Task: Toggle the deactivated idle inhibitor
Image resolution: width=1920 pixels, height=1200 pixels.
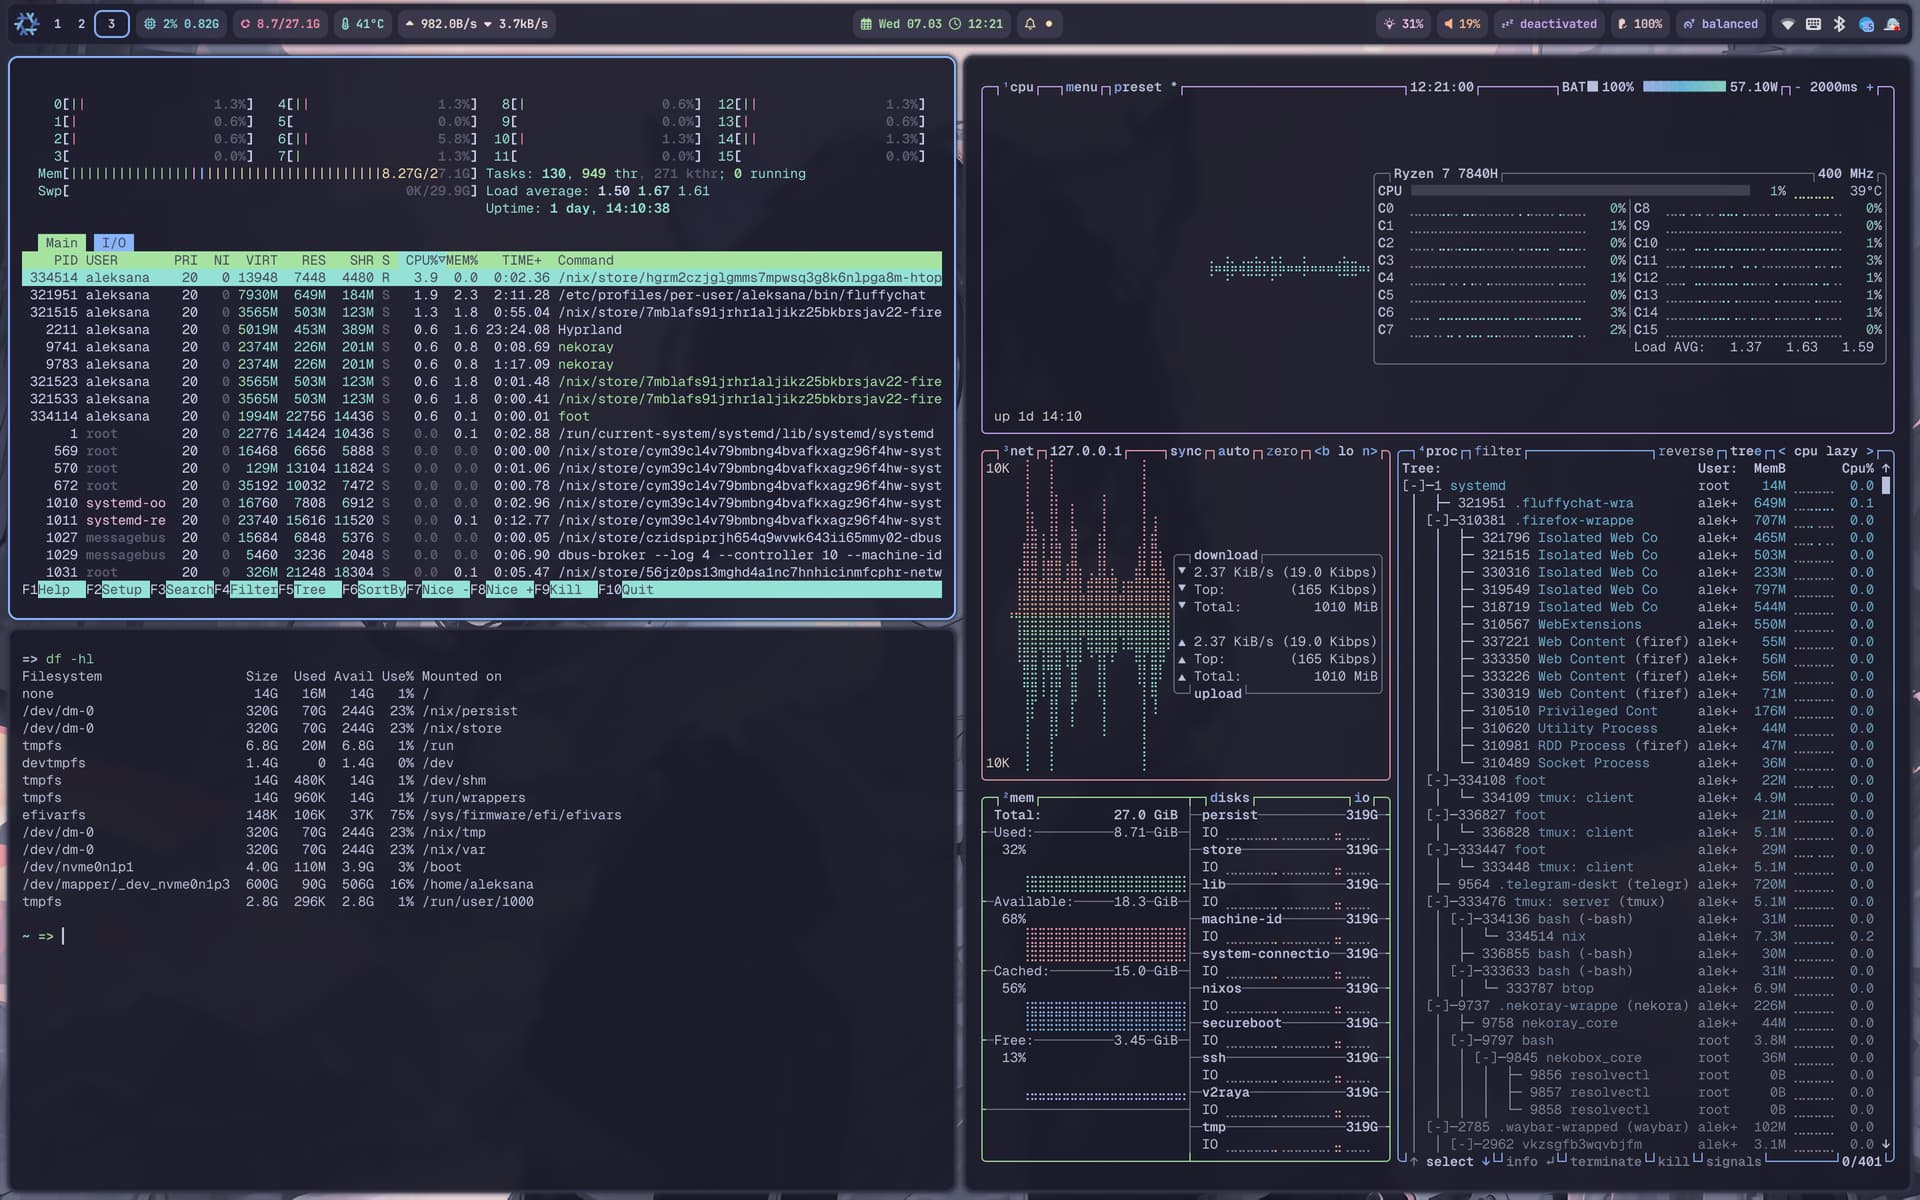Action: (x=1550, y=24)
